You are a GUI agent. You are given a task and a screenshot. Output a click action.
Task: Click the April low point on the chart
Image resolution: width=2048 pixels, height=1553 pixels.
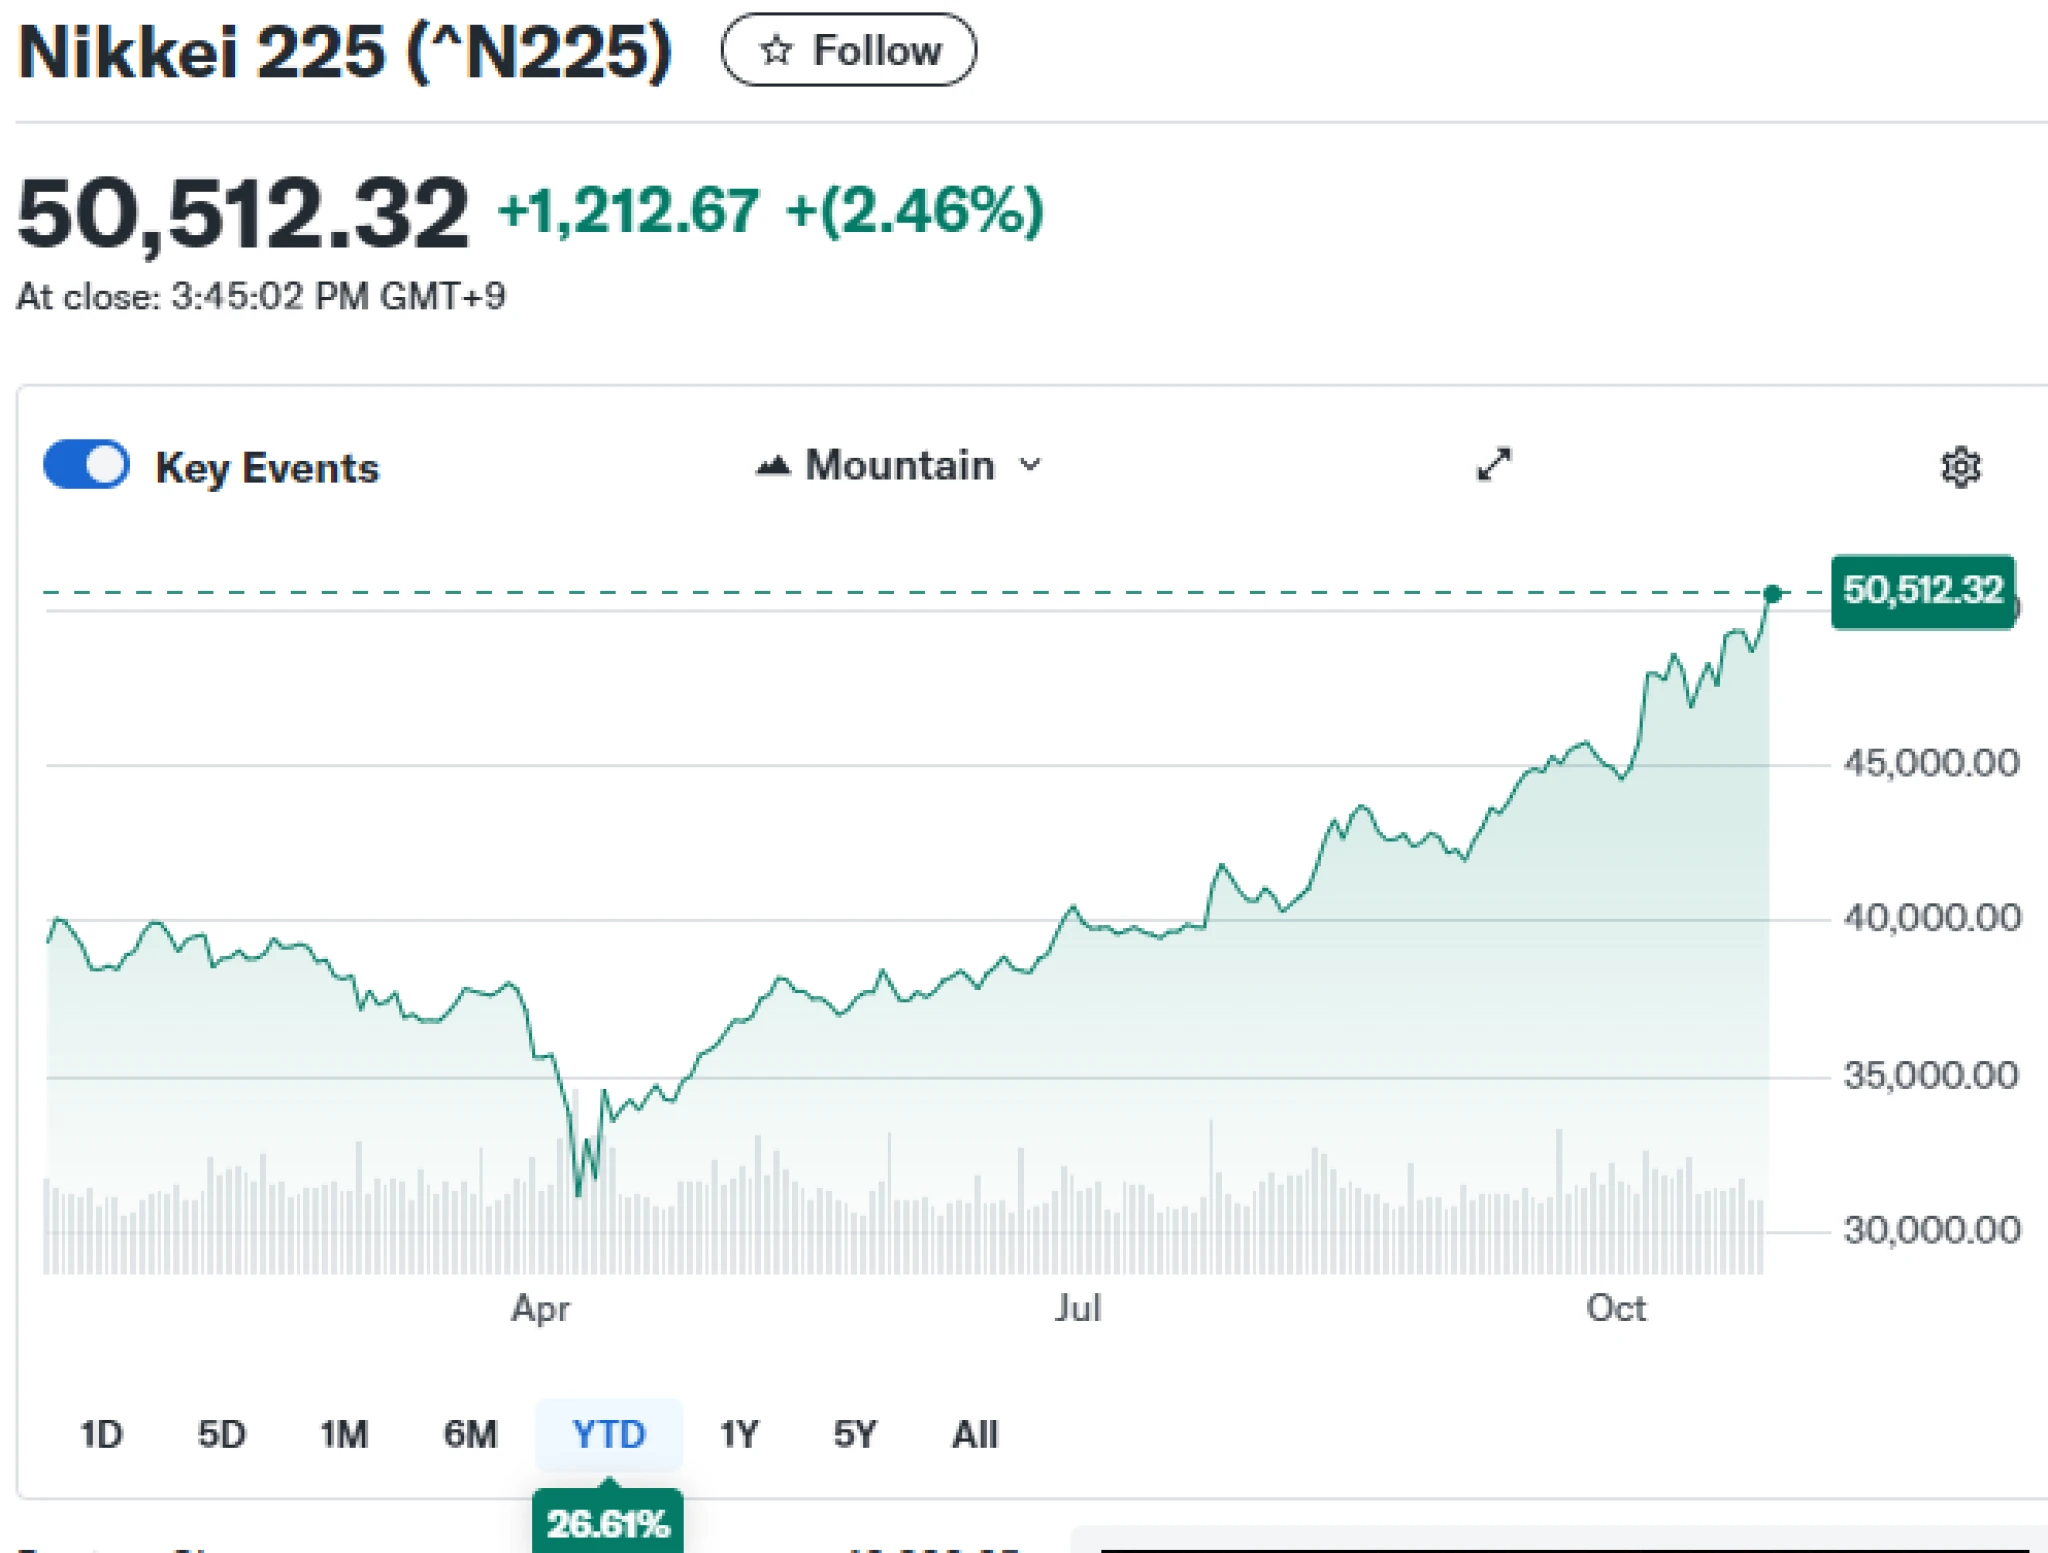pyautogui.click(x=579, y=1193)
